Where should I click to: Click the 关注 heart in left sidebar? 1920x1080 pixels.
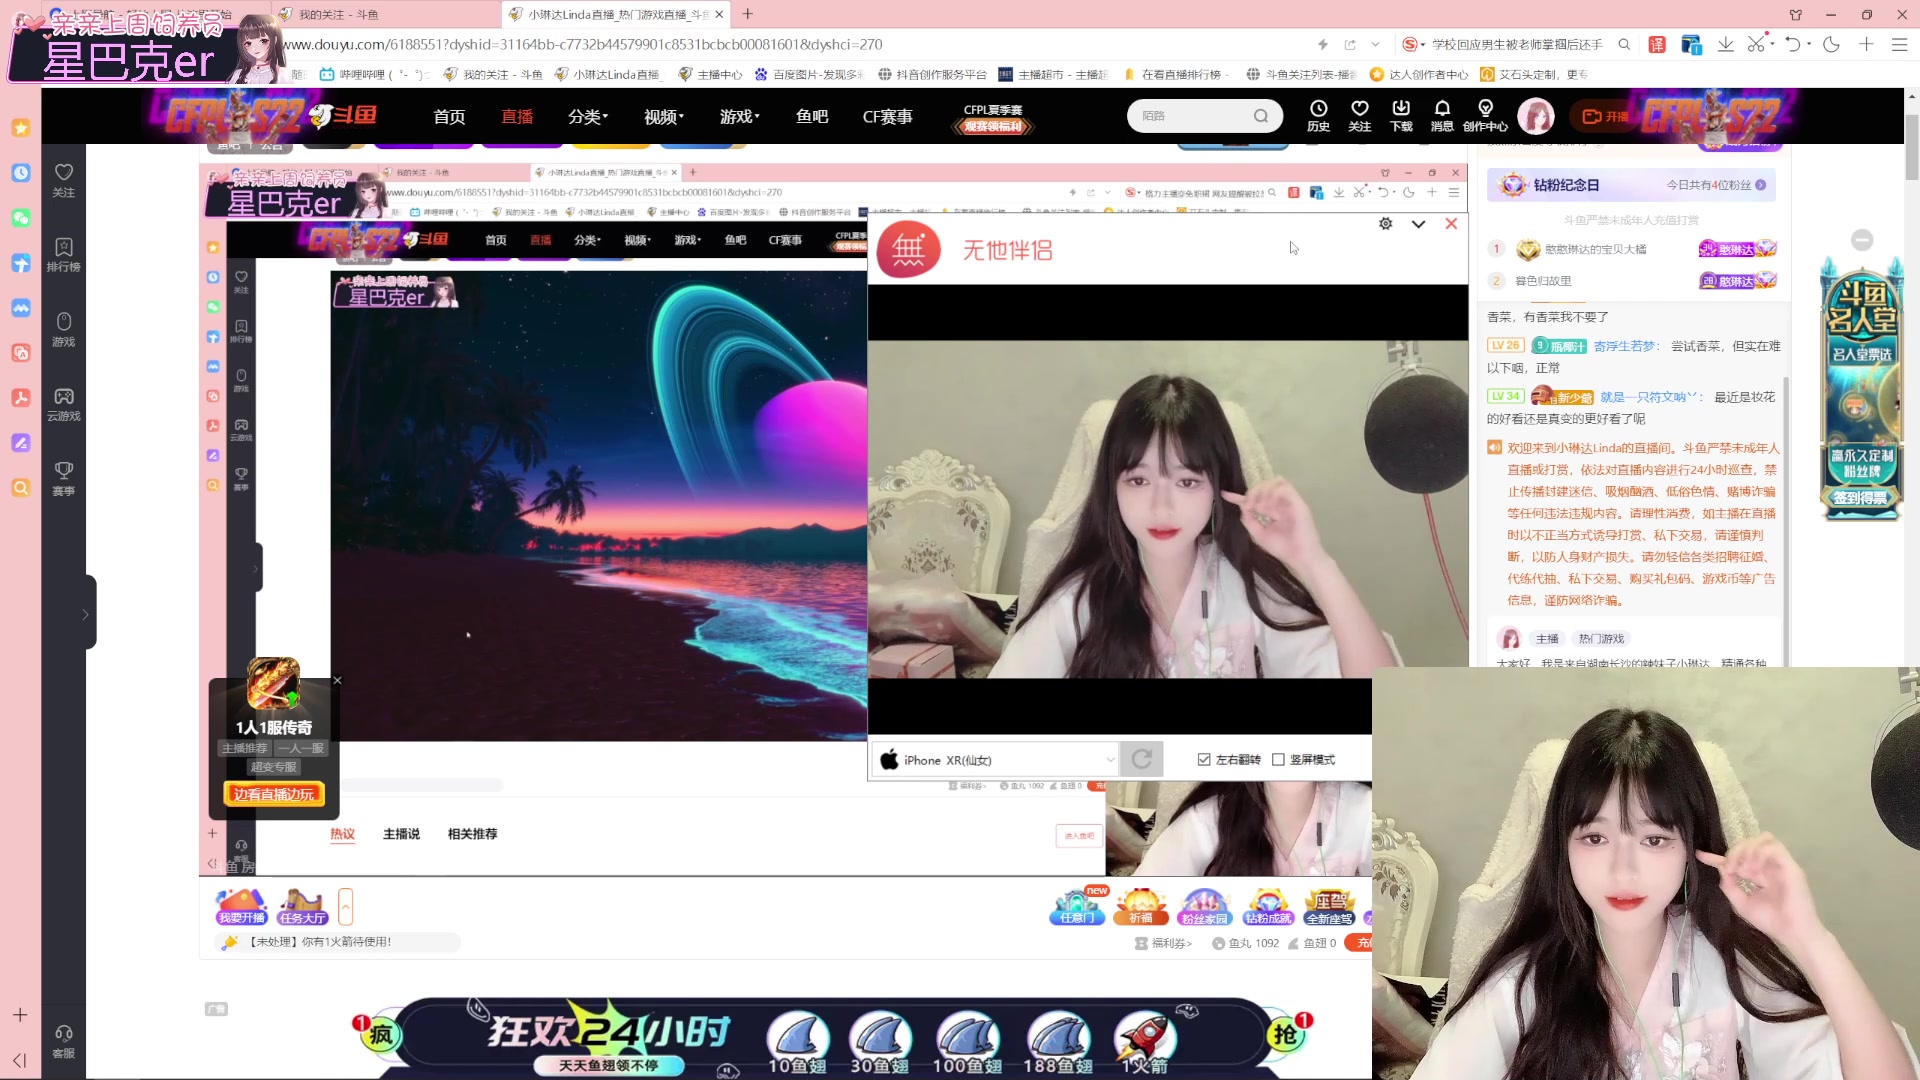click(64, 180)
